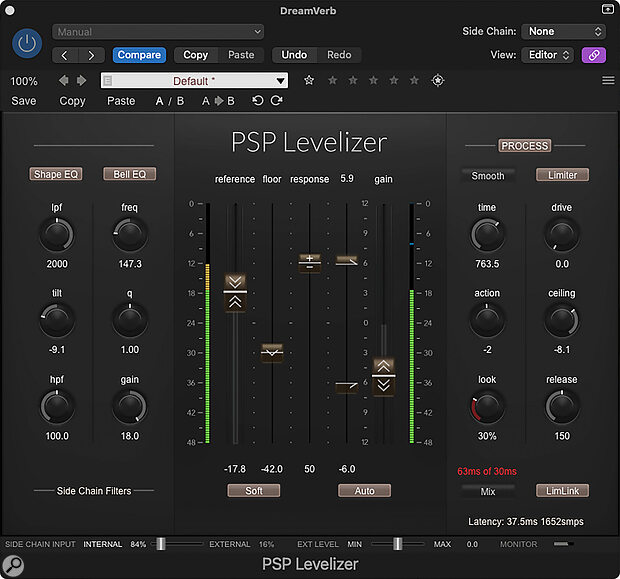Click the purple link icon button
The image size is (620, 579).
coord(594,55)
